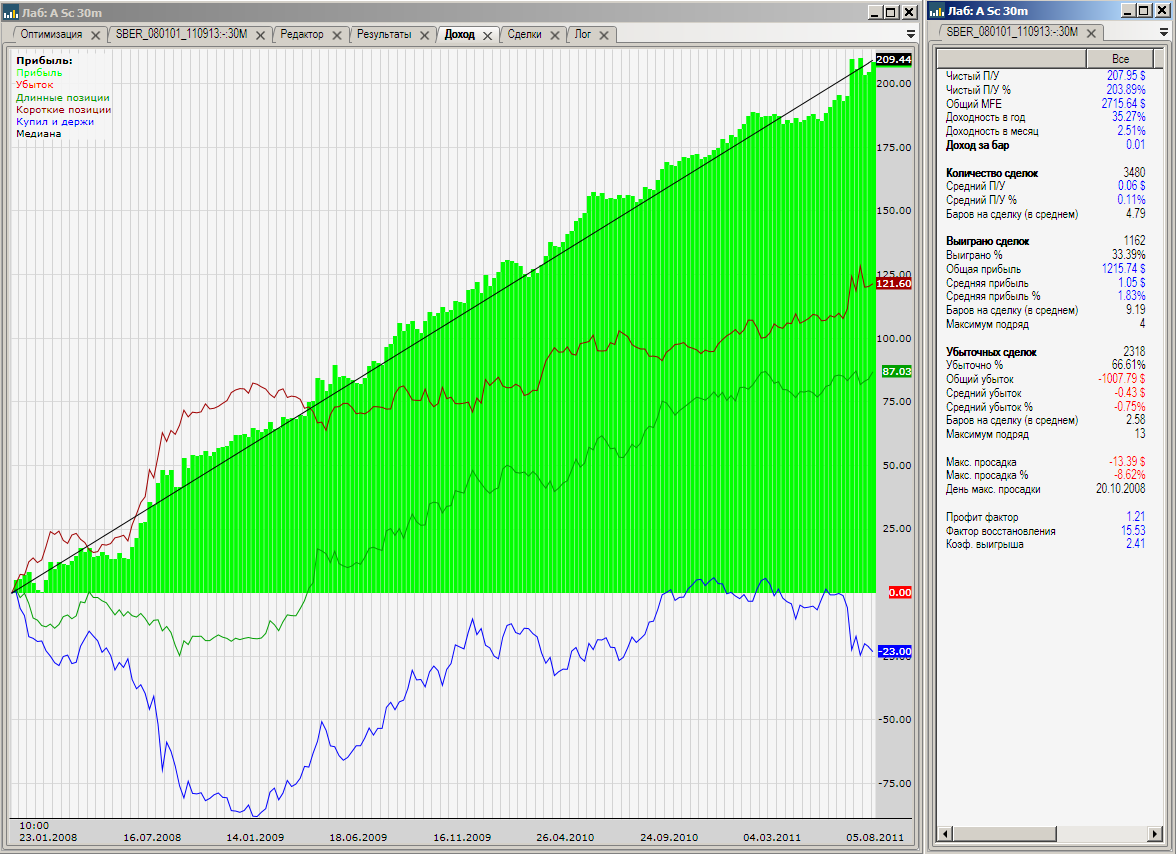Click the Количество сделок heading

992,172
